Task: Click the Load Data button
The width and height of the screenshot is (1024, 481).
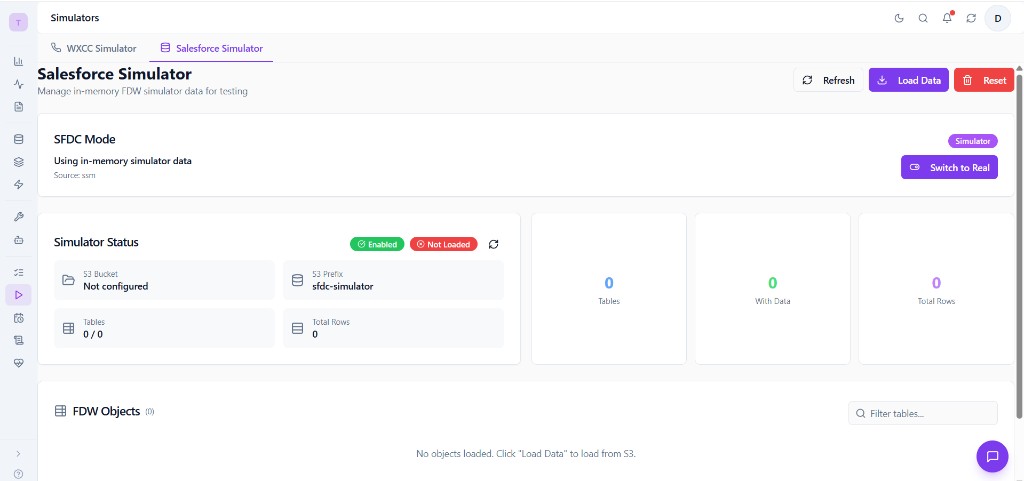Action: coord(908,80)
